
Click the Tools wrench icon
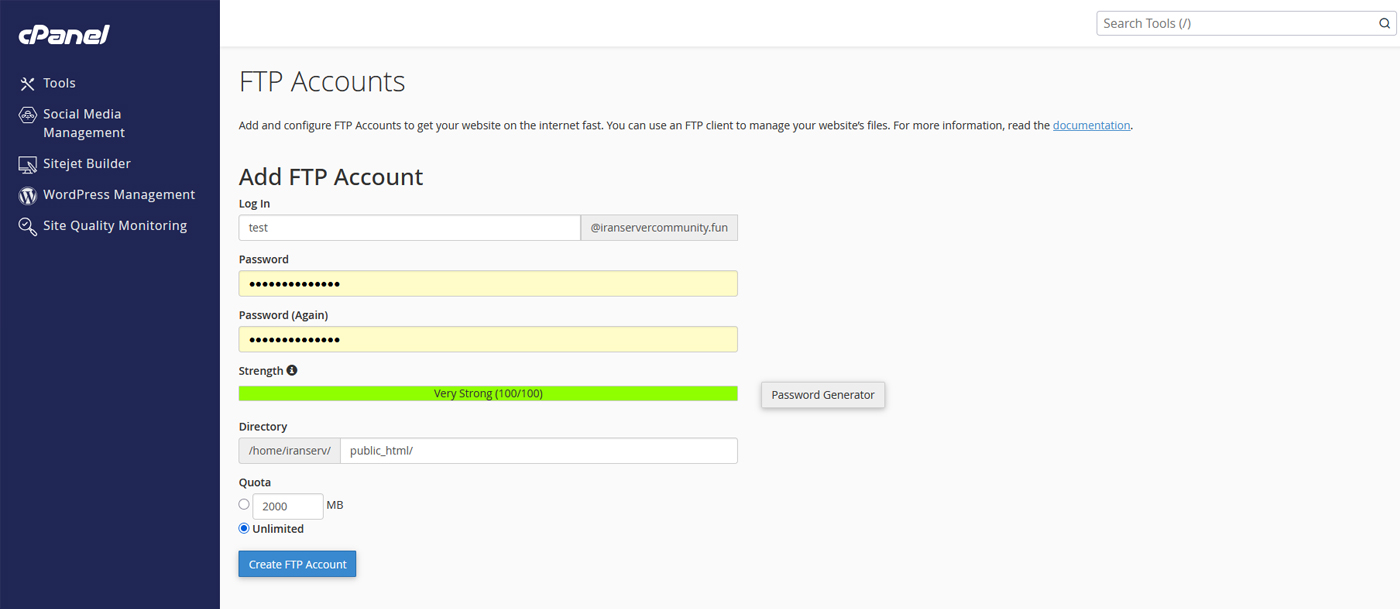tap(27, 84)
